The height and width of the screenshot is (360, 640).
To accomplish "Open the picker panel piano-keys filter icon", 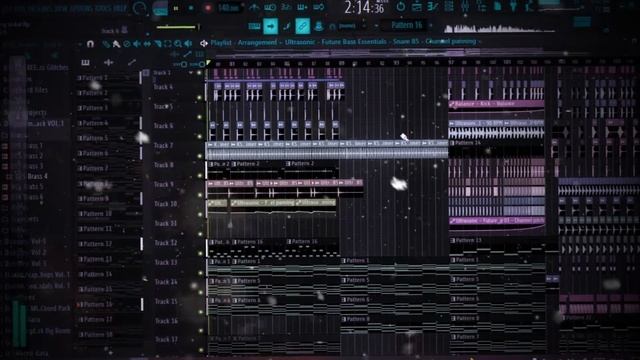I will (85, 62).
